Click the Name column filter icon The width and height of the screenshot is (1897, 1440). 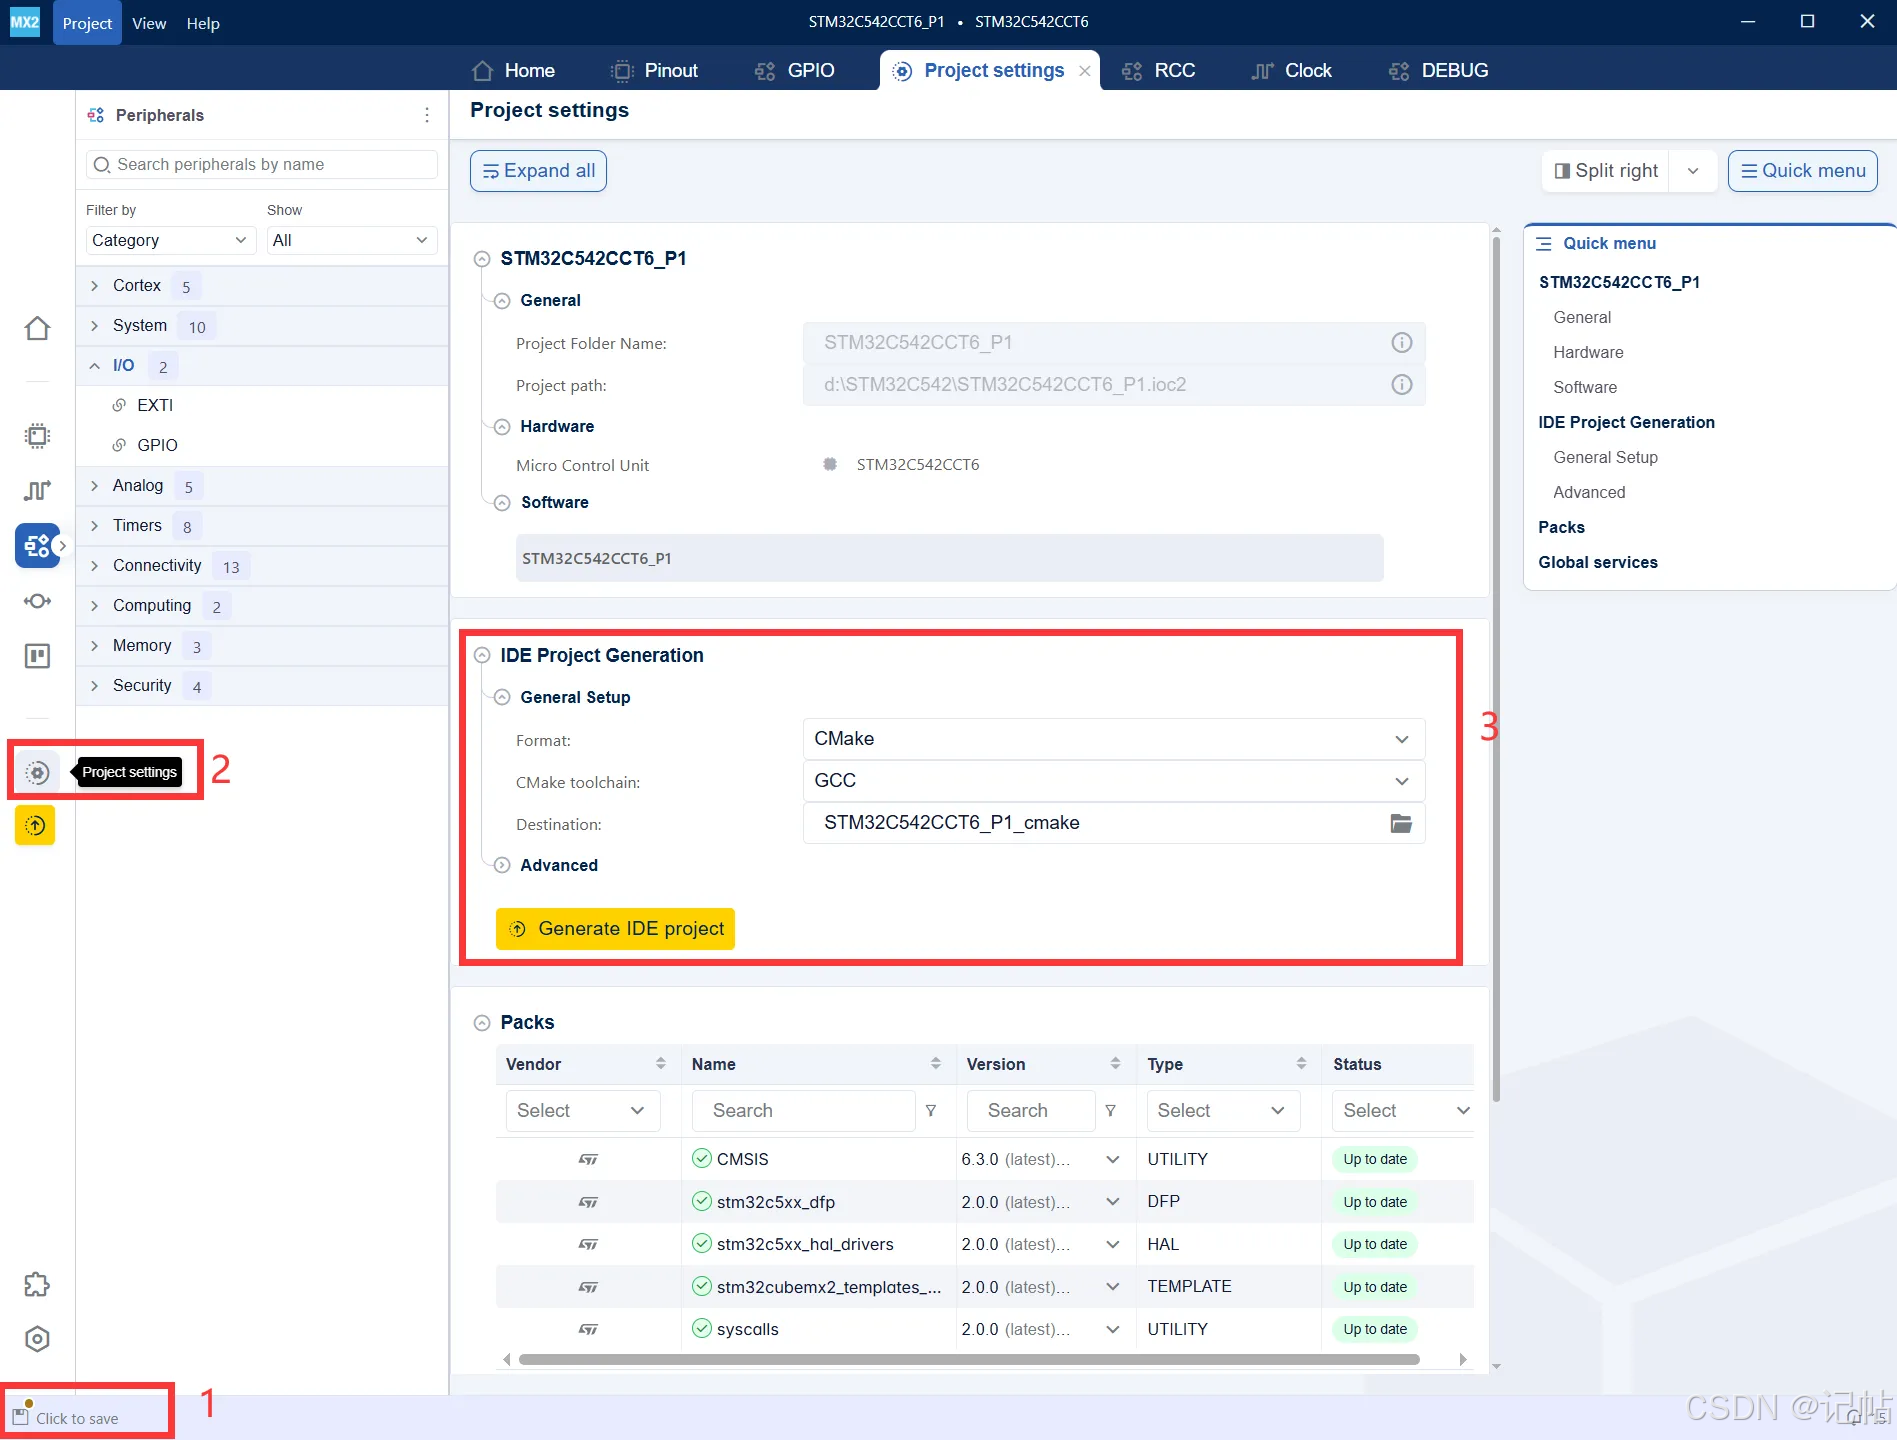(x=931, y=1110)
